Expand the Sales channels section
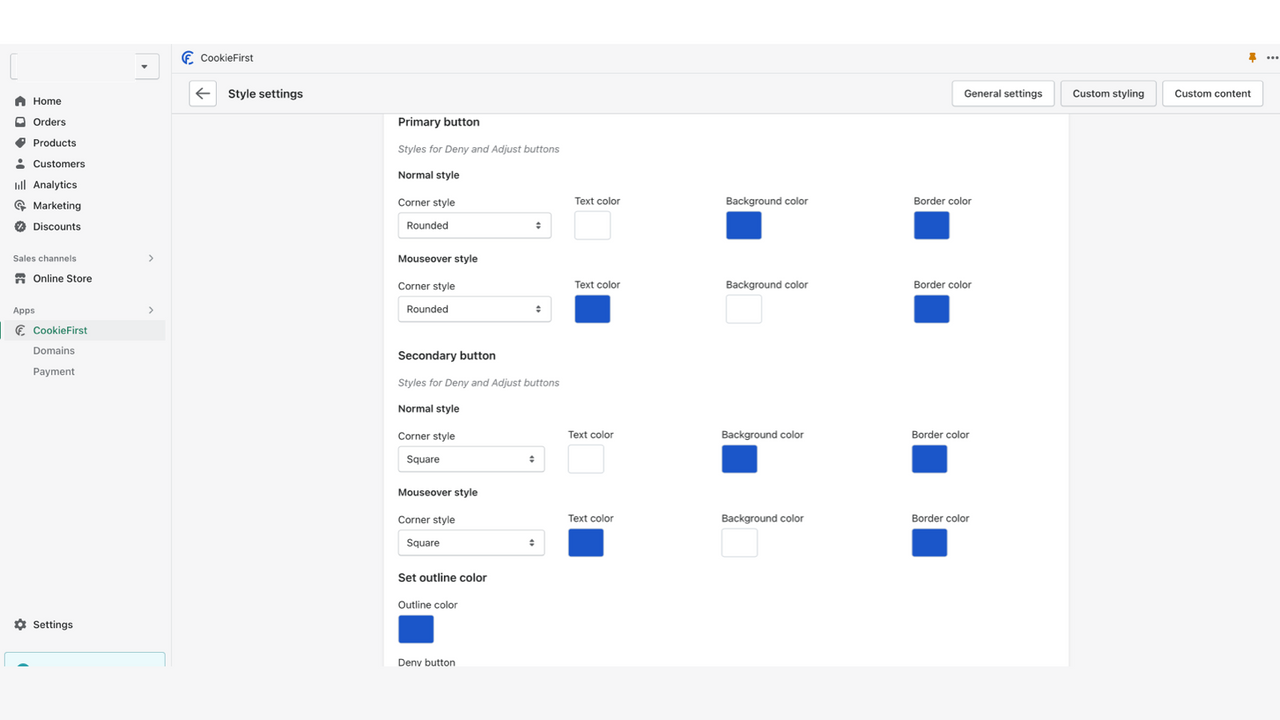Screen dimensions: 1280x720 [151, 258]
